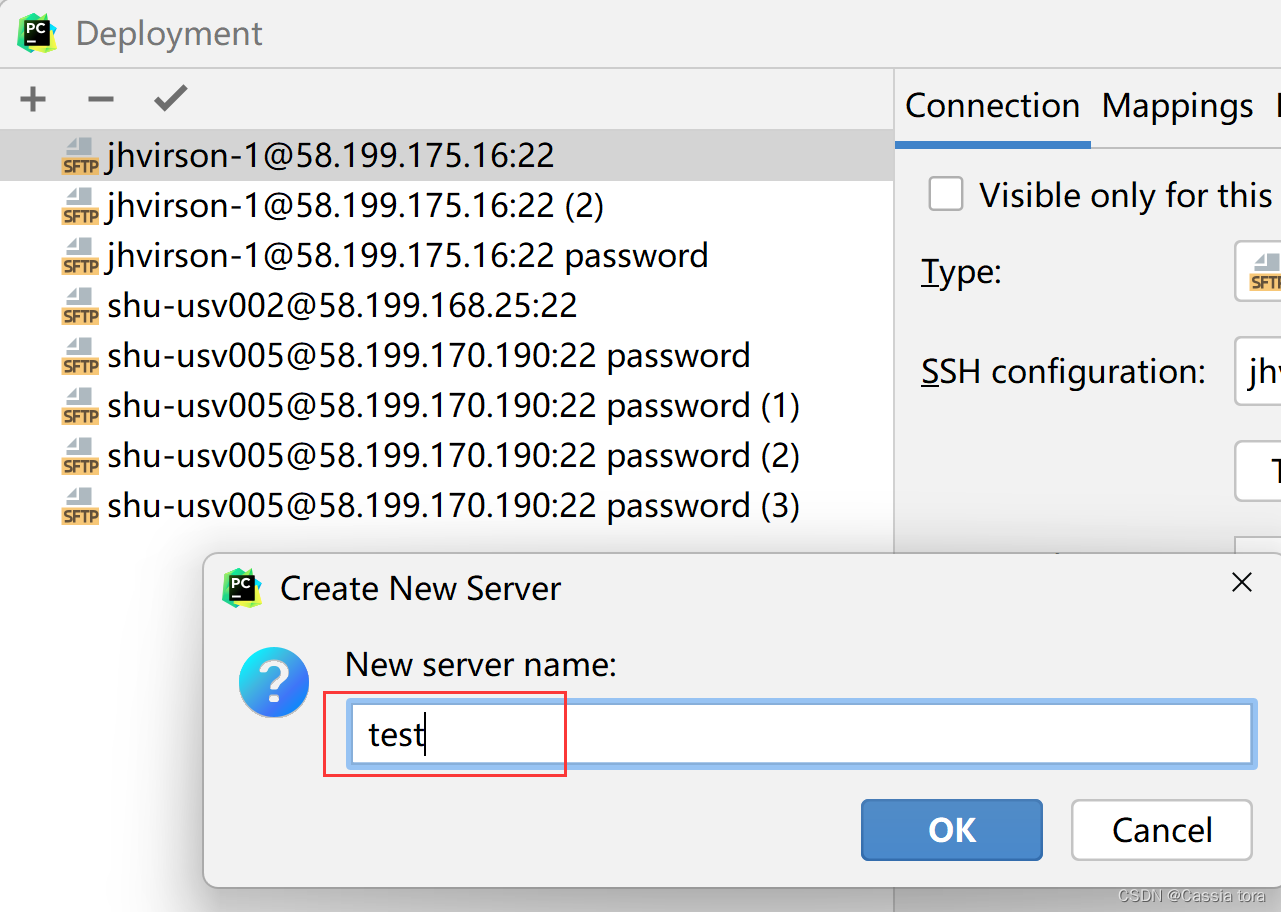Select server jhvirson-1@58.199.175.16:22 (2)
1281x912 pixels.
[447, 206]
